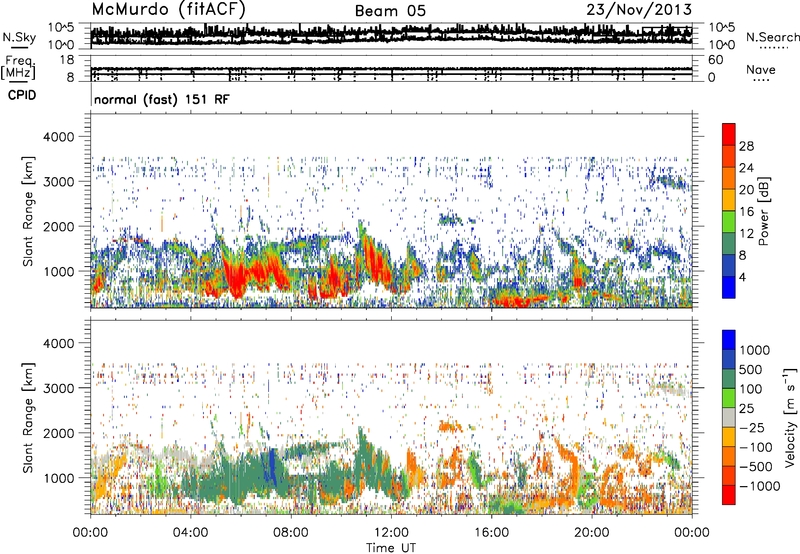This screenshot has height=554, width=800.
Task: Pick the Power colorbar segment between 16 and 20
Action: [729, 200]
